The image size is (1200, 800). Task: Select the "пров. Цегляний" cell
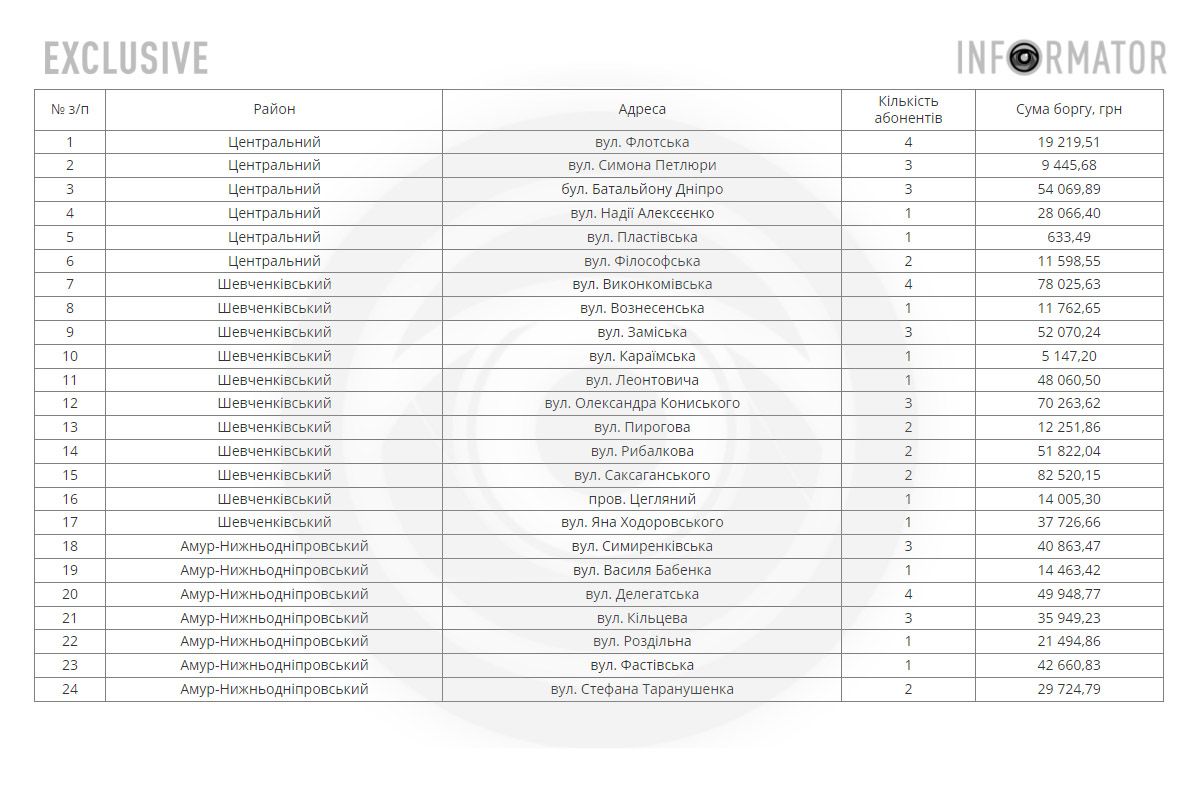[642, 499]
